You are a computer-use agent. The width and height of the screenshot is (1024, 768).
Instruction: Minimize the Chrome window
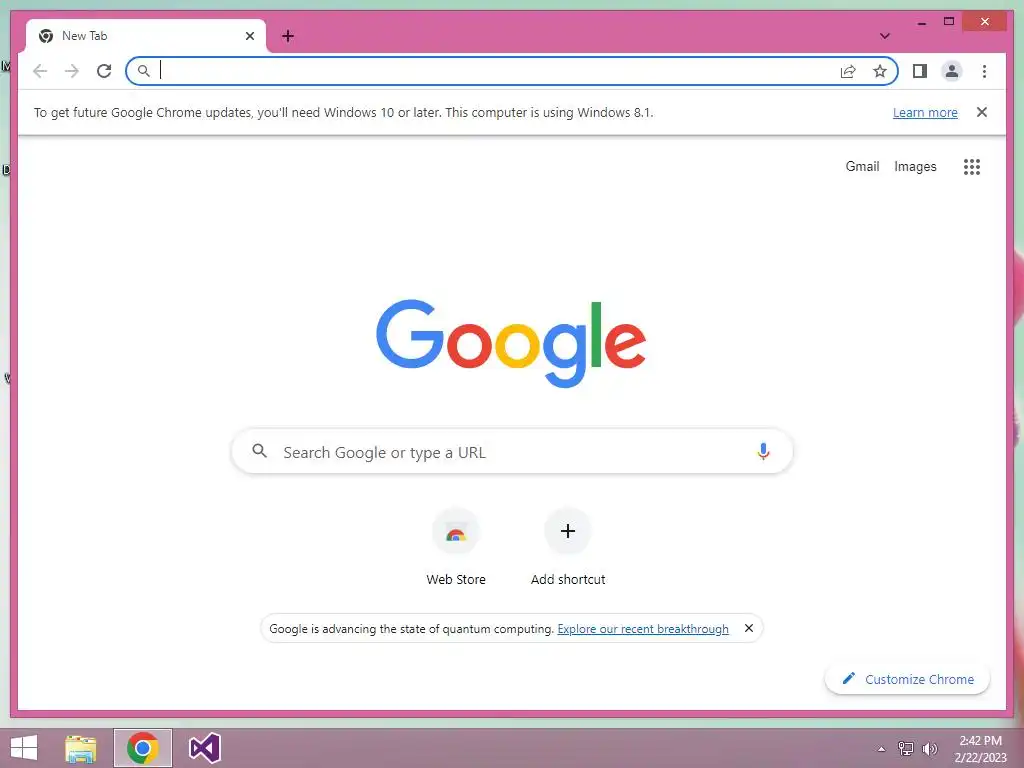[x=922, y=22]
